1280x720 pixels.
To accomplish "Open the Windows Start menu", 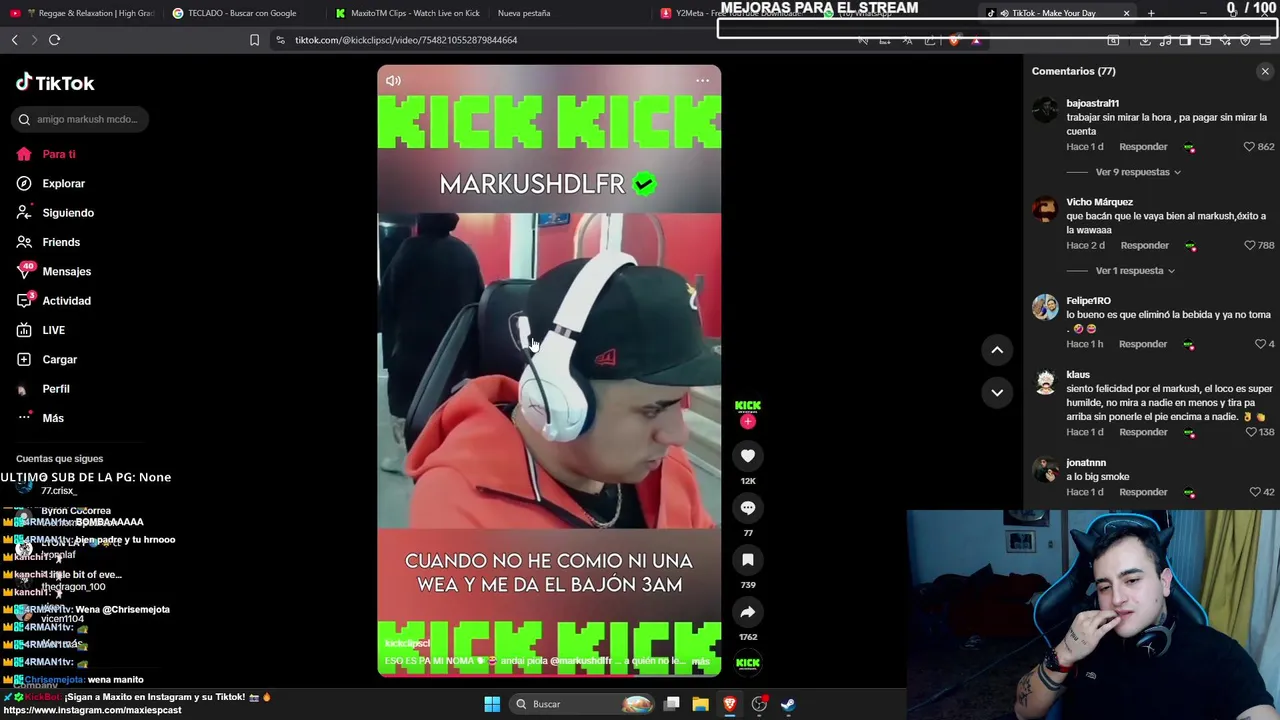I will point(492,704).
